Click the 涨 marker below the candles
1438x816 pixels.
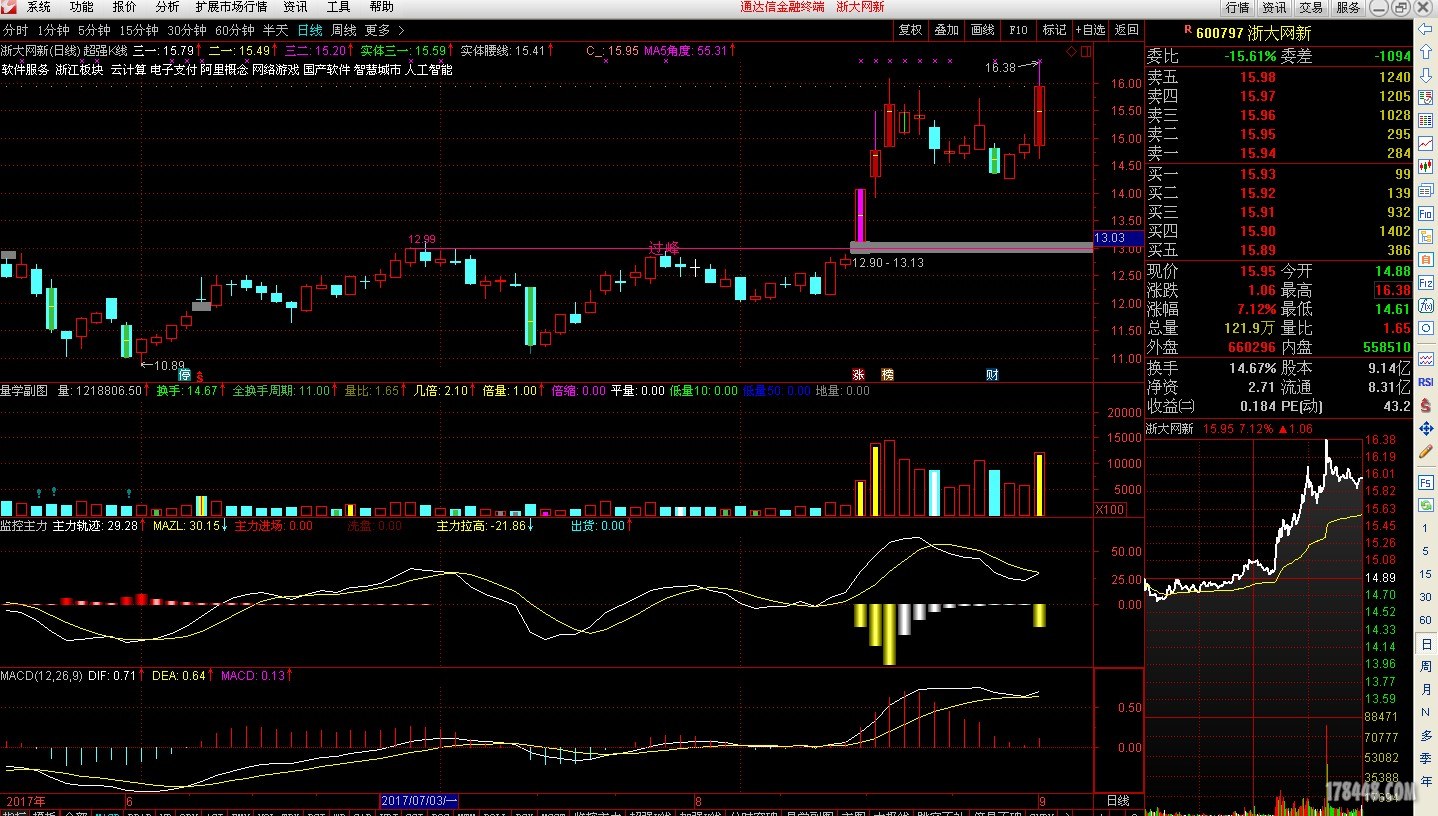pos(858,375)
